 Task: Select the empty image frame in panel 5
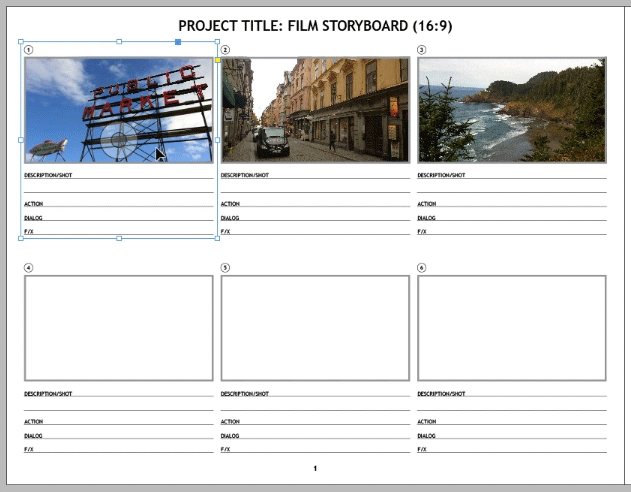[x=315, y=328]
